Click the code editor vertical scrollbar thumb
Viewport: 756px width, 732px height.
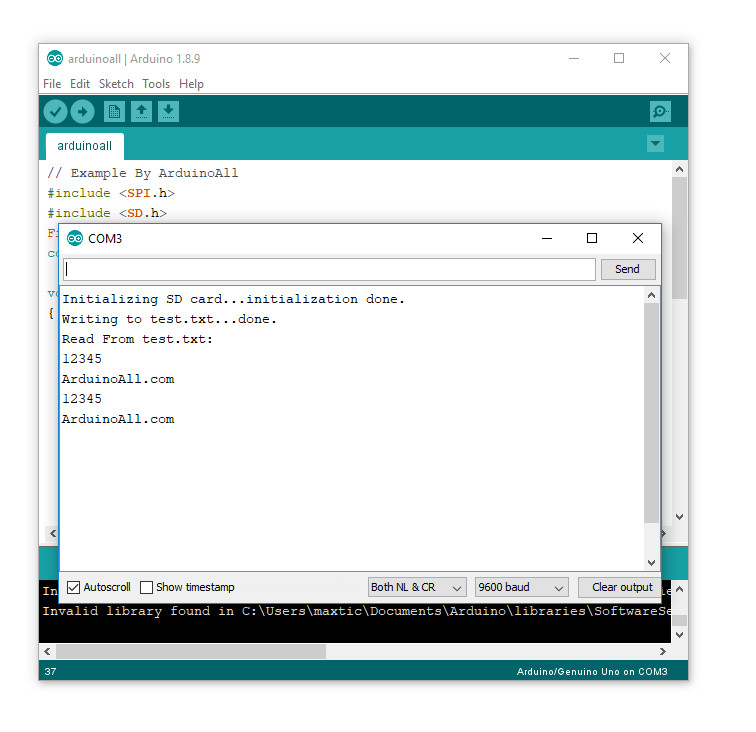click(679, 238)
